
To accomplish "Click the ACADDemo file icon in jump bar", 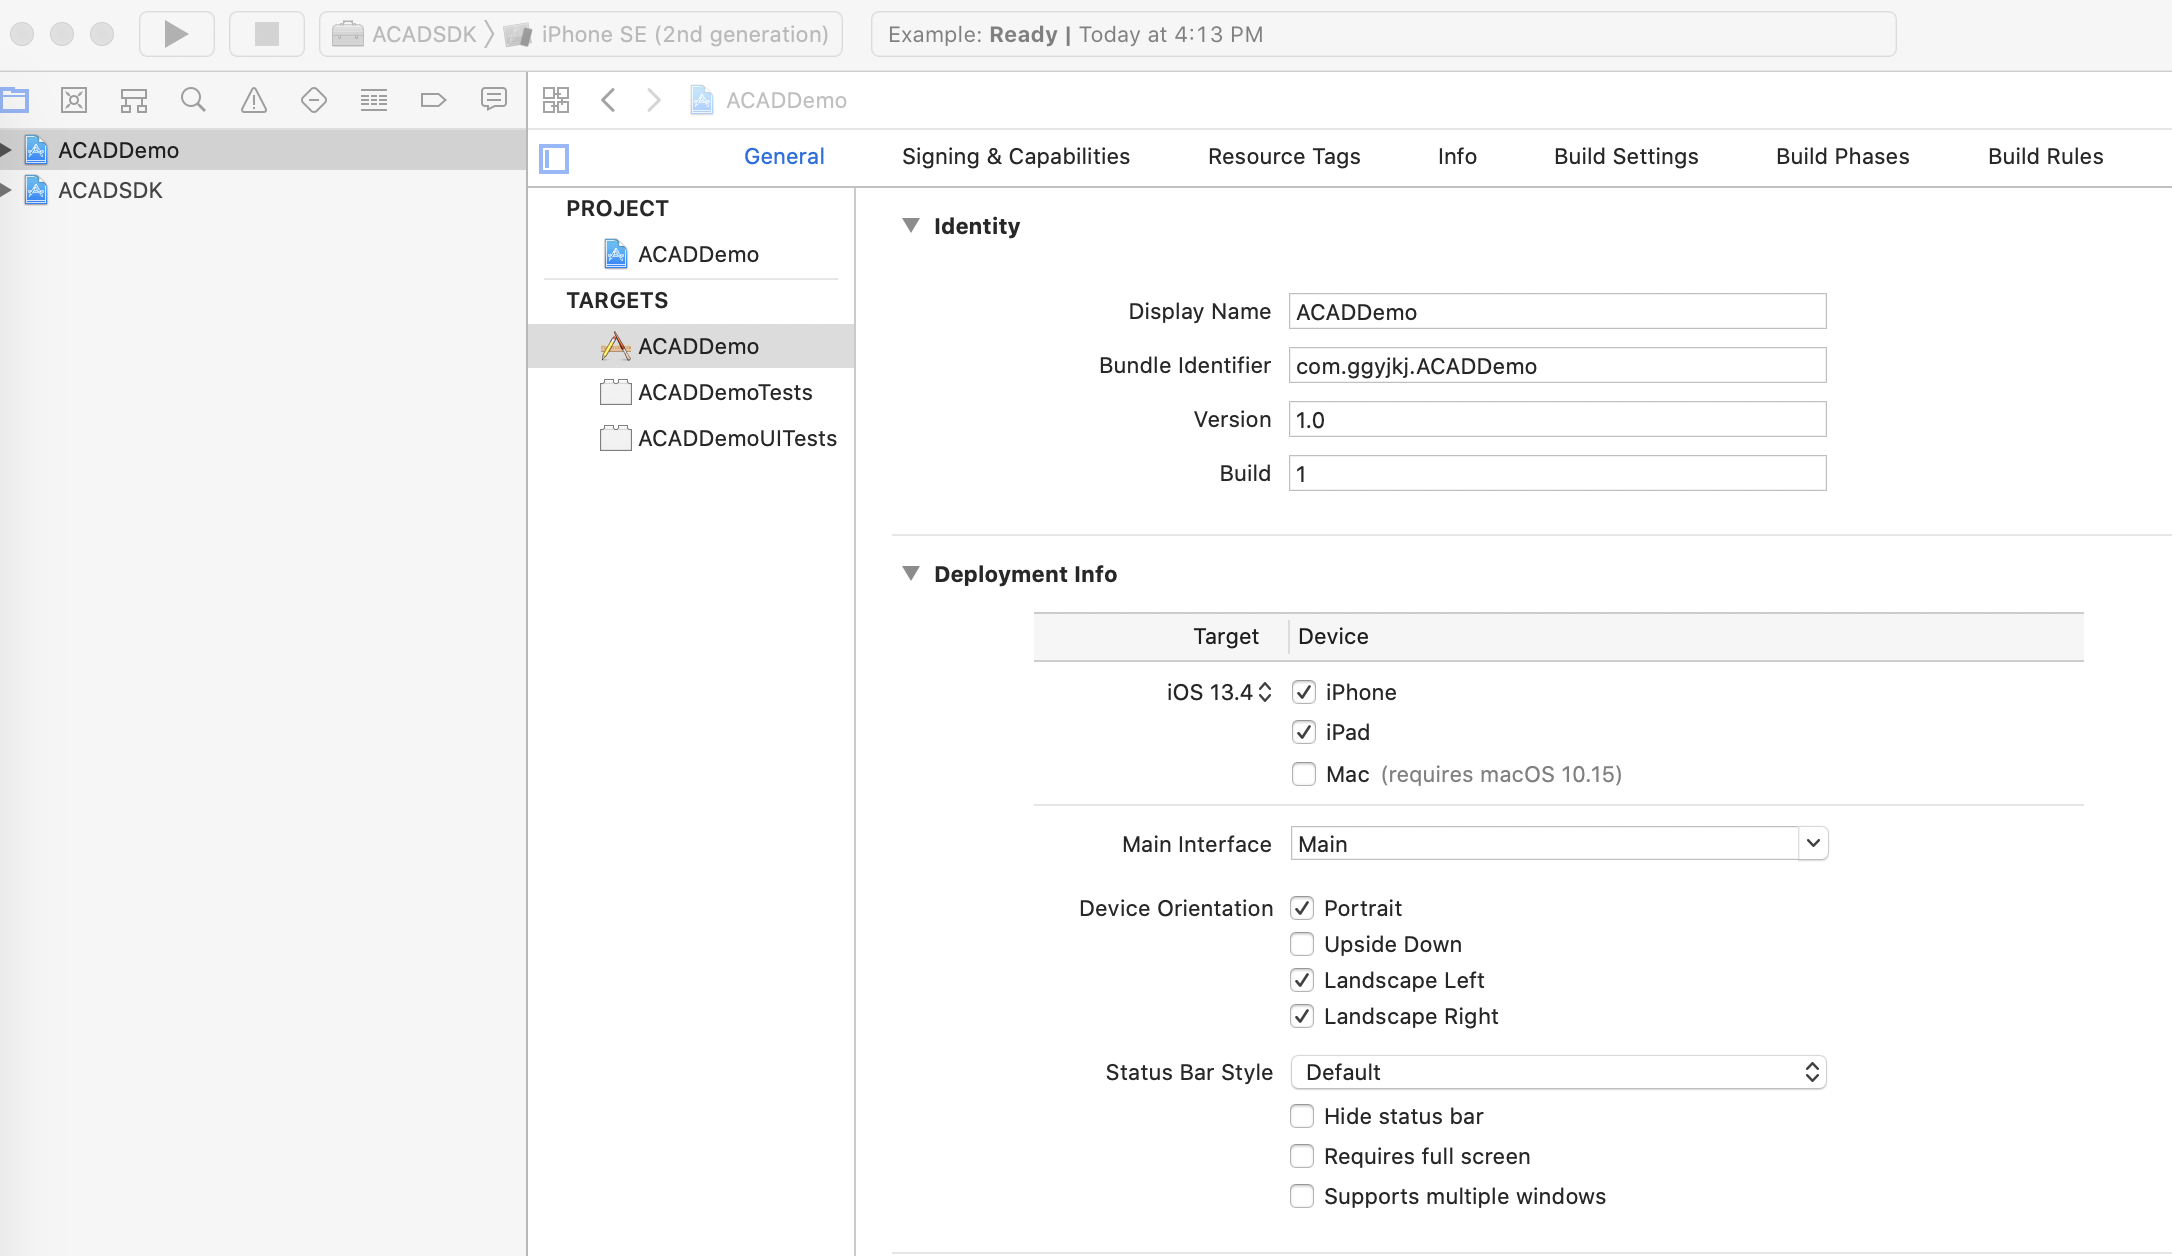I will click(x=702, y=100).
